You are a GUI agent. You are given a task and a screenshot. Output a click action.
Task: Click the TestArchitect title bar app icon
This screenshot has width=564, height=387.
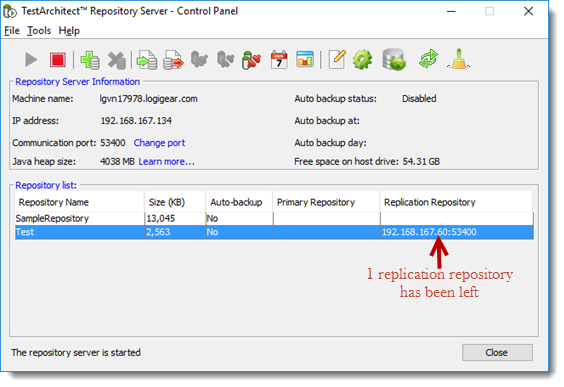(10, 12)
